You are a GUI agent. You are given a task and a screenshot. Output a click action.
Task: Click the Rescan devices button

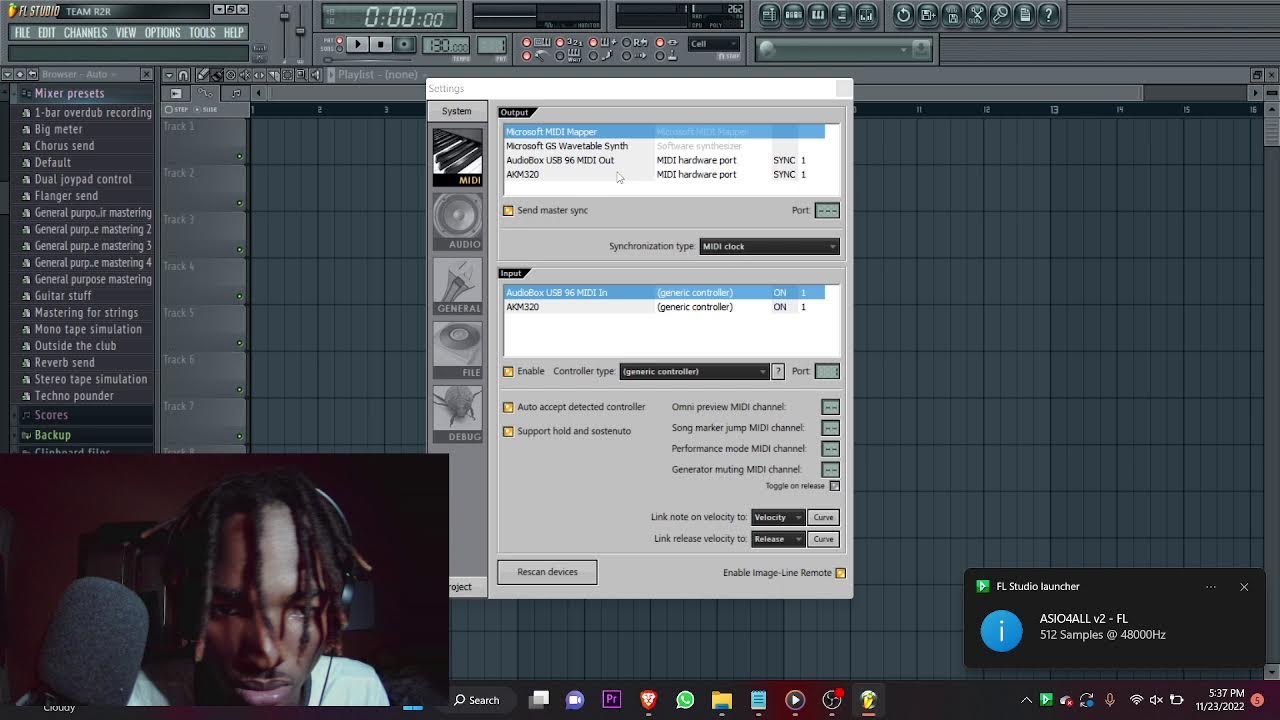(547, 572)
